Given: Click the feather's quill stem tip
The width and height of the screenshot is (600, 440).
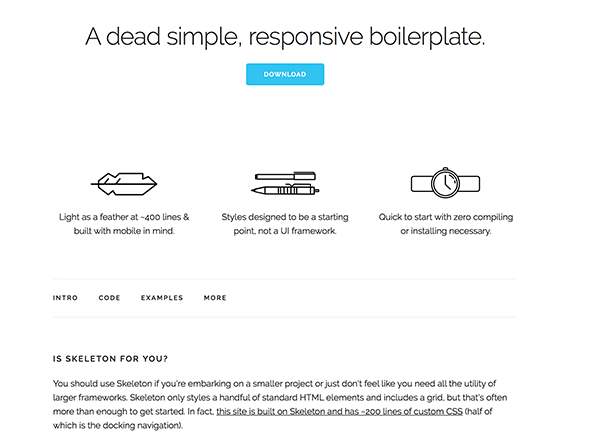Looking at the screenshot, I should [x=93, y=184].
